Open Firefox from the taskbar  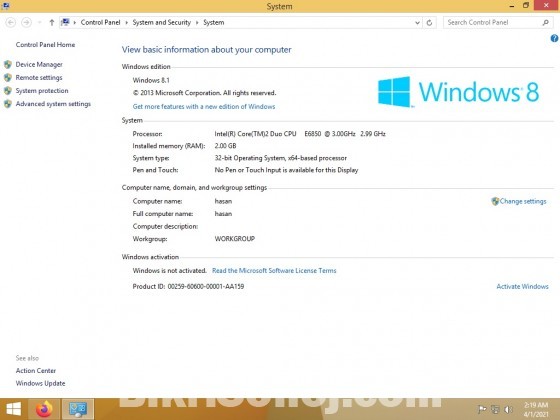click(x=44, y=409)
